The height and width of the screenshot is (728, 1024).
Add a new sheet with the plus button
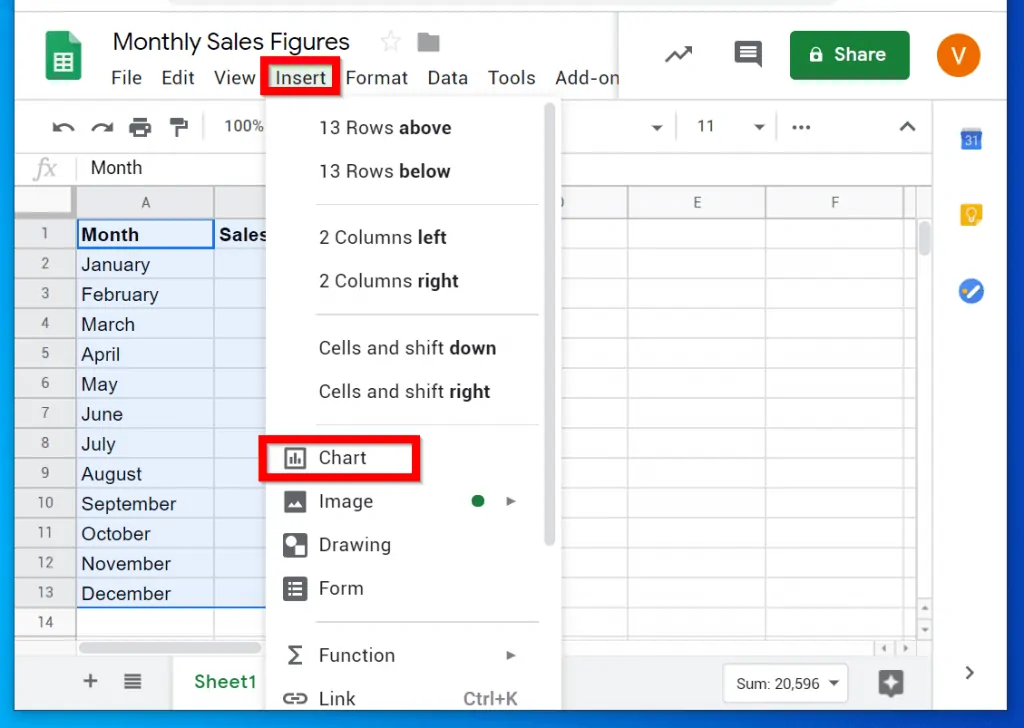pyautogui.click(x=90, y=681)
